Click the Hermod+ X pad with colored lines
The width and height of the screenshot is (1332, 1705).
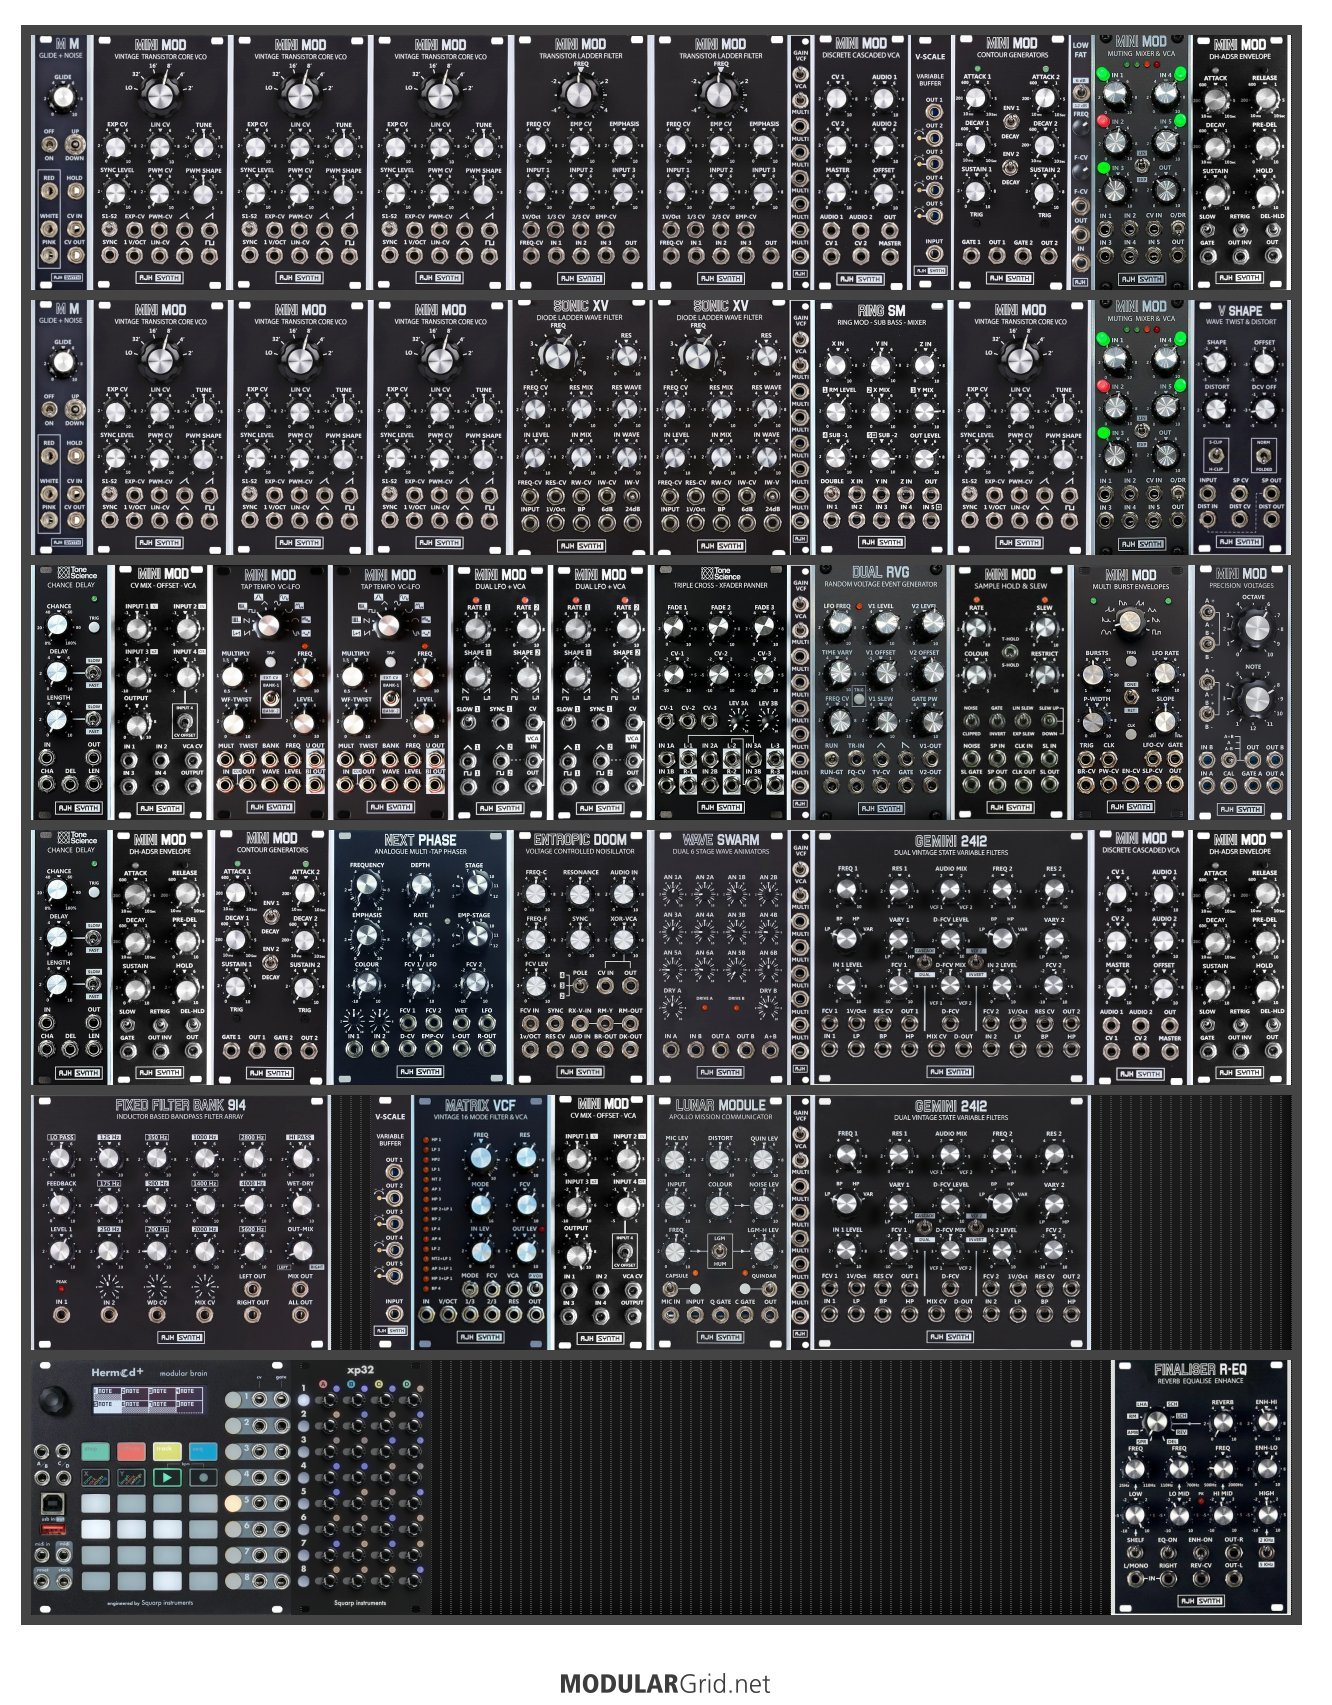[x=95, y=1477]
